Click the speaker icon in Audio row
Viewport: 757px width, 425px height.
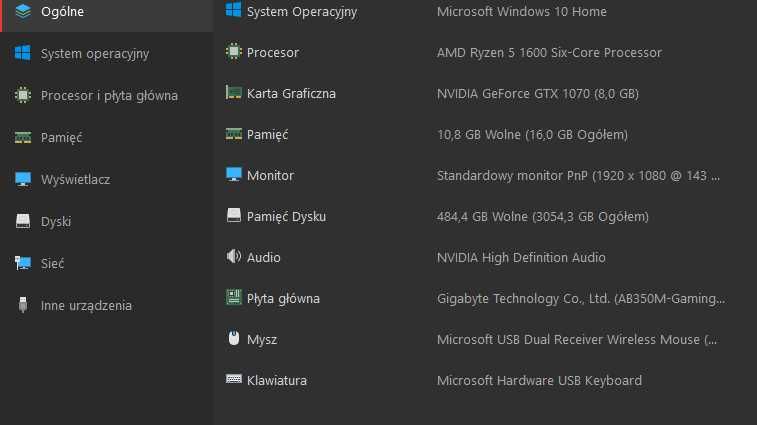coord(234,256)
